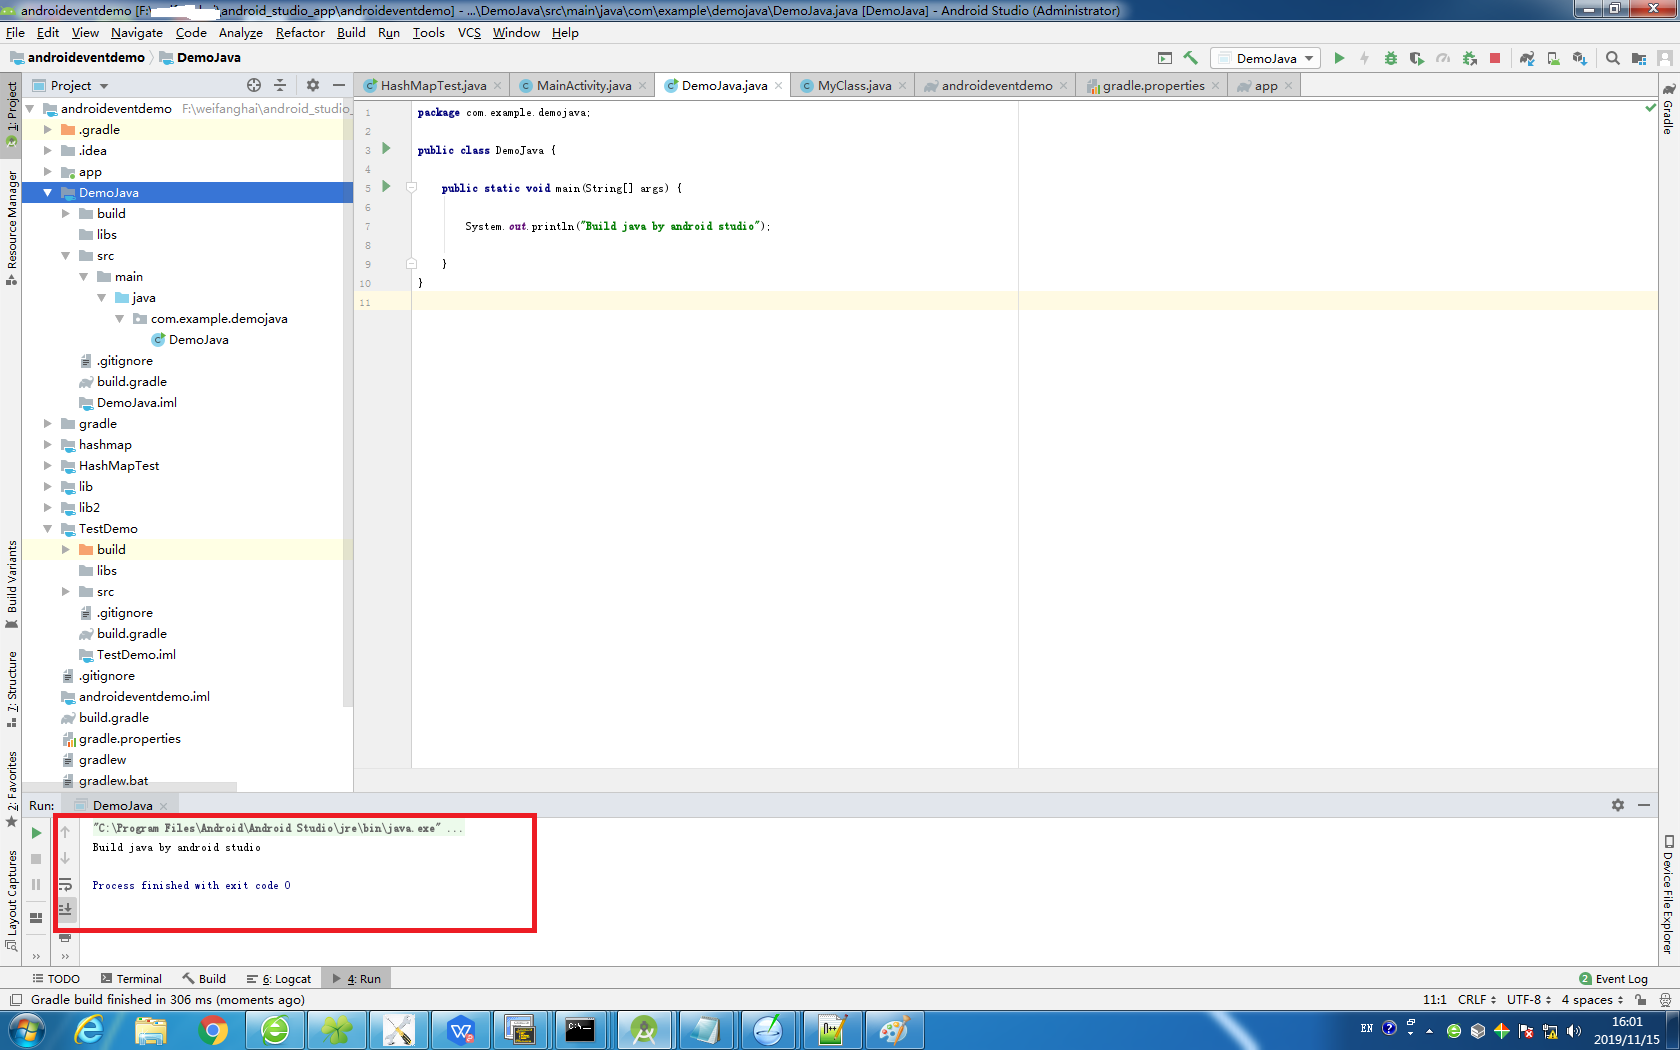1680x1050 pixels.
Task: Open the Project view type dropdown
Action: click(x=79, y=85)
